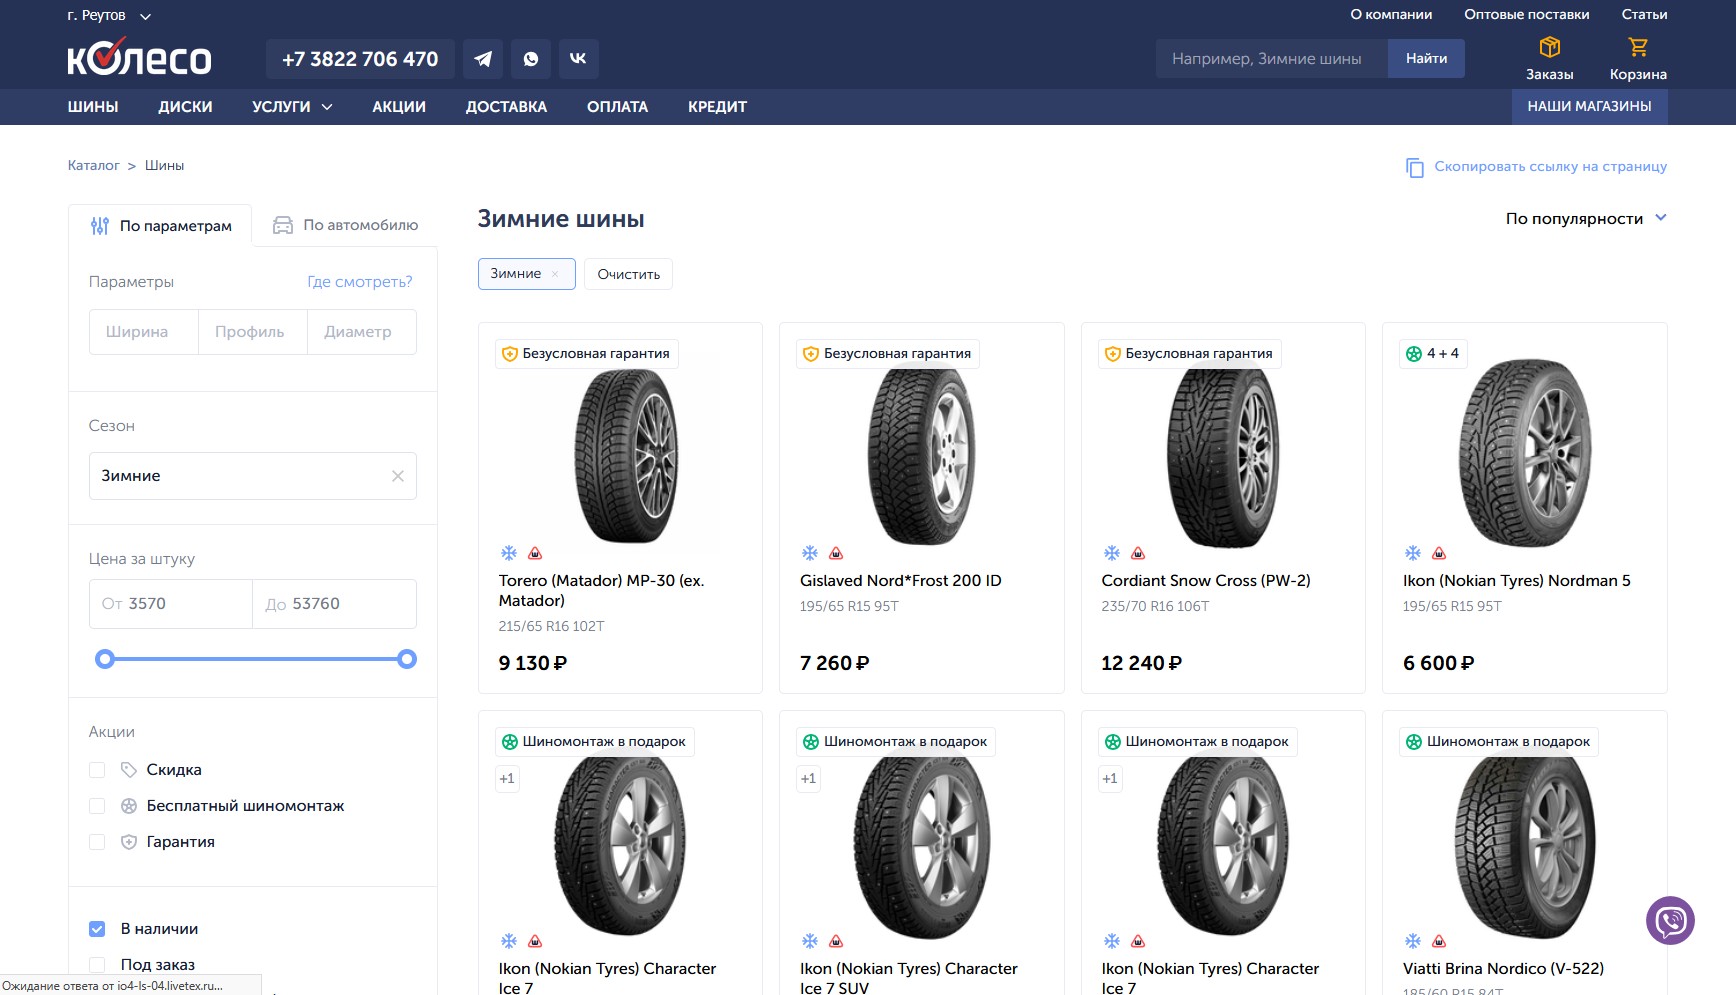Switch to the По автомобилю tab
1736x995 pixels.
[346, 225]
